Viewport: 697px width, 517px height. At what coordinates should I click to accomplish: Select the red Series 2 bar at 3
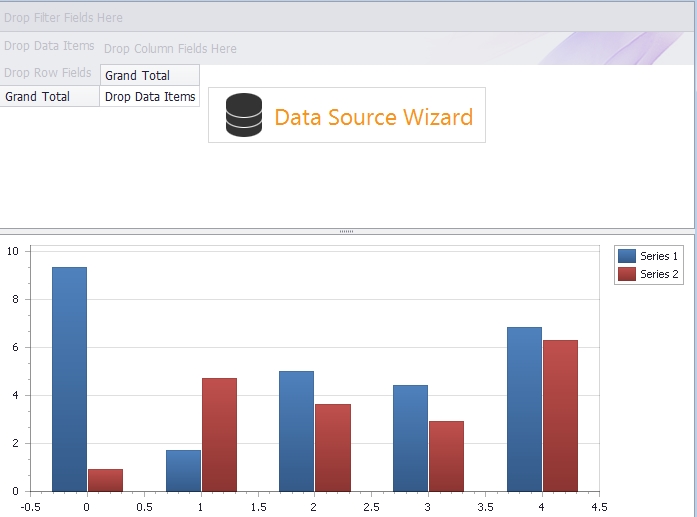pyautogui.click(x=446, y=456)
